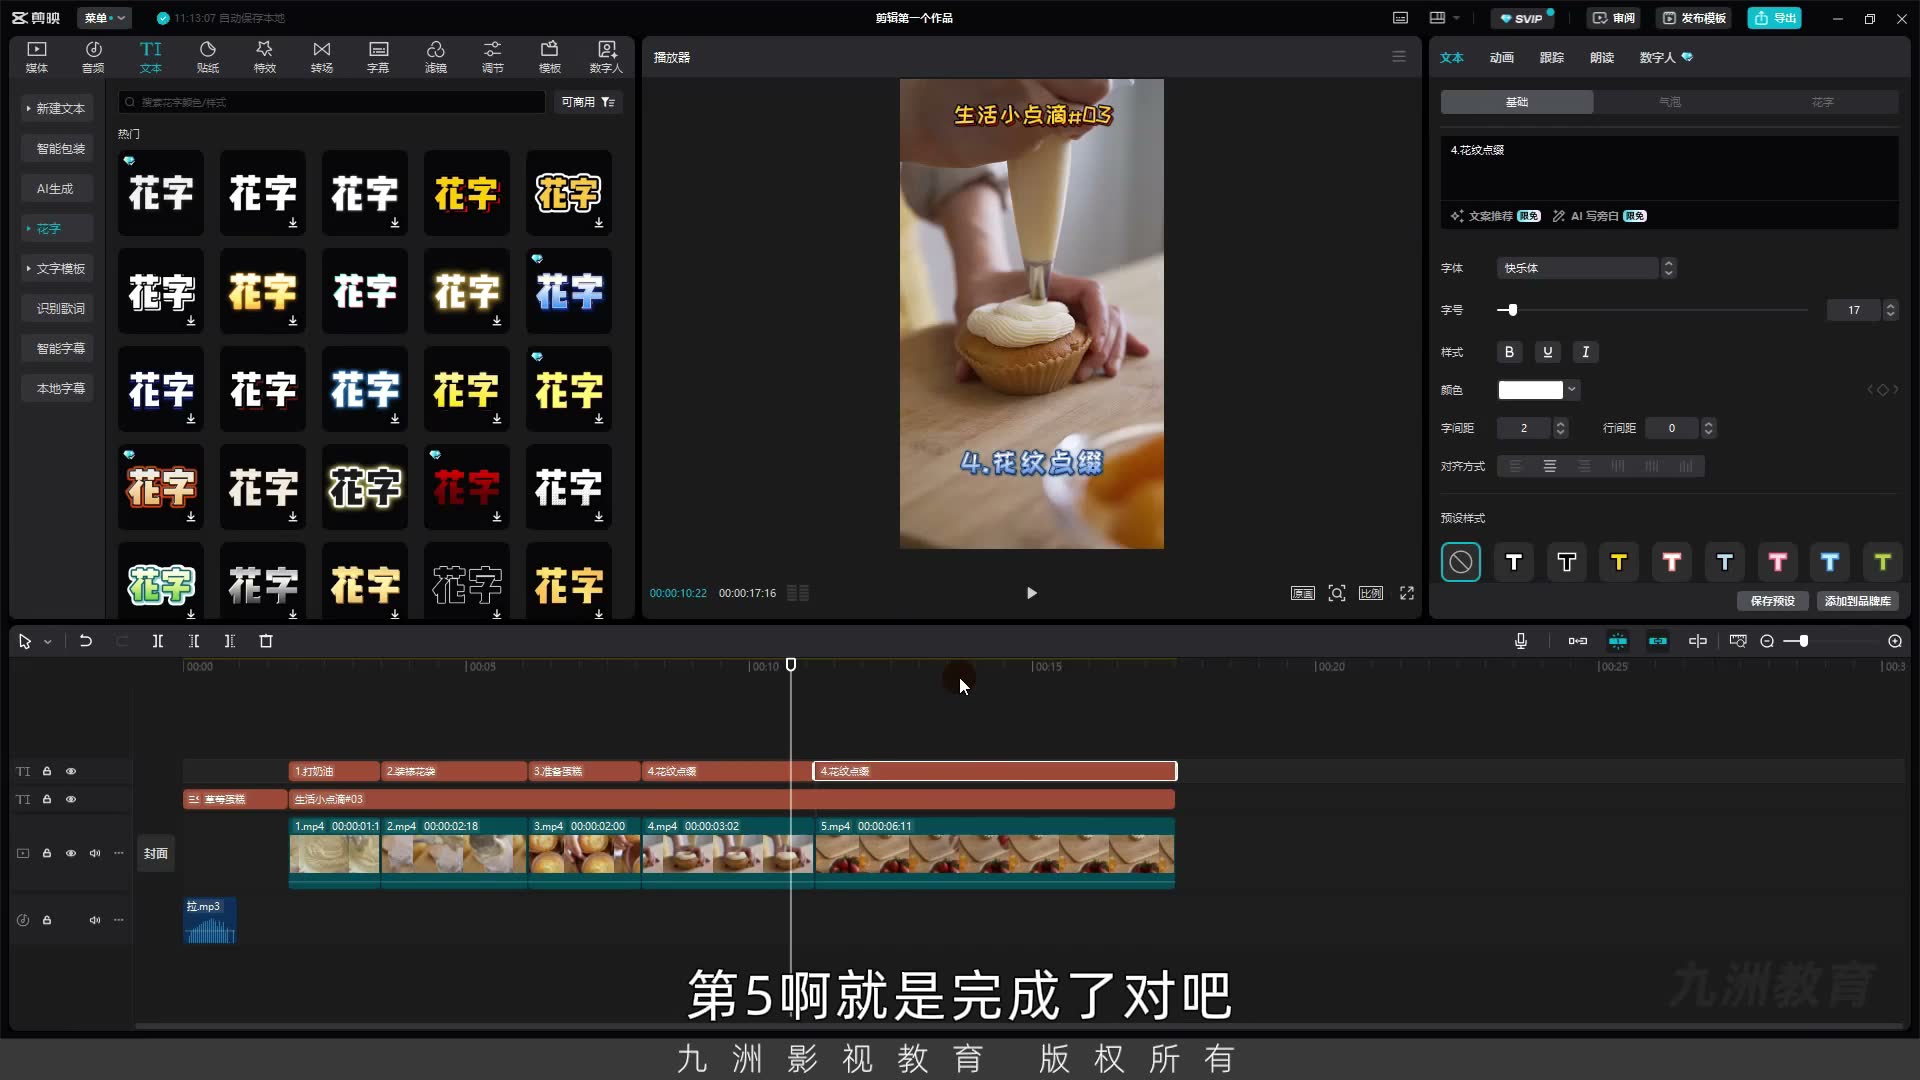1920x1080 pixels.
Task: Open the 媒体 media panel
Action: point(37,57)
